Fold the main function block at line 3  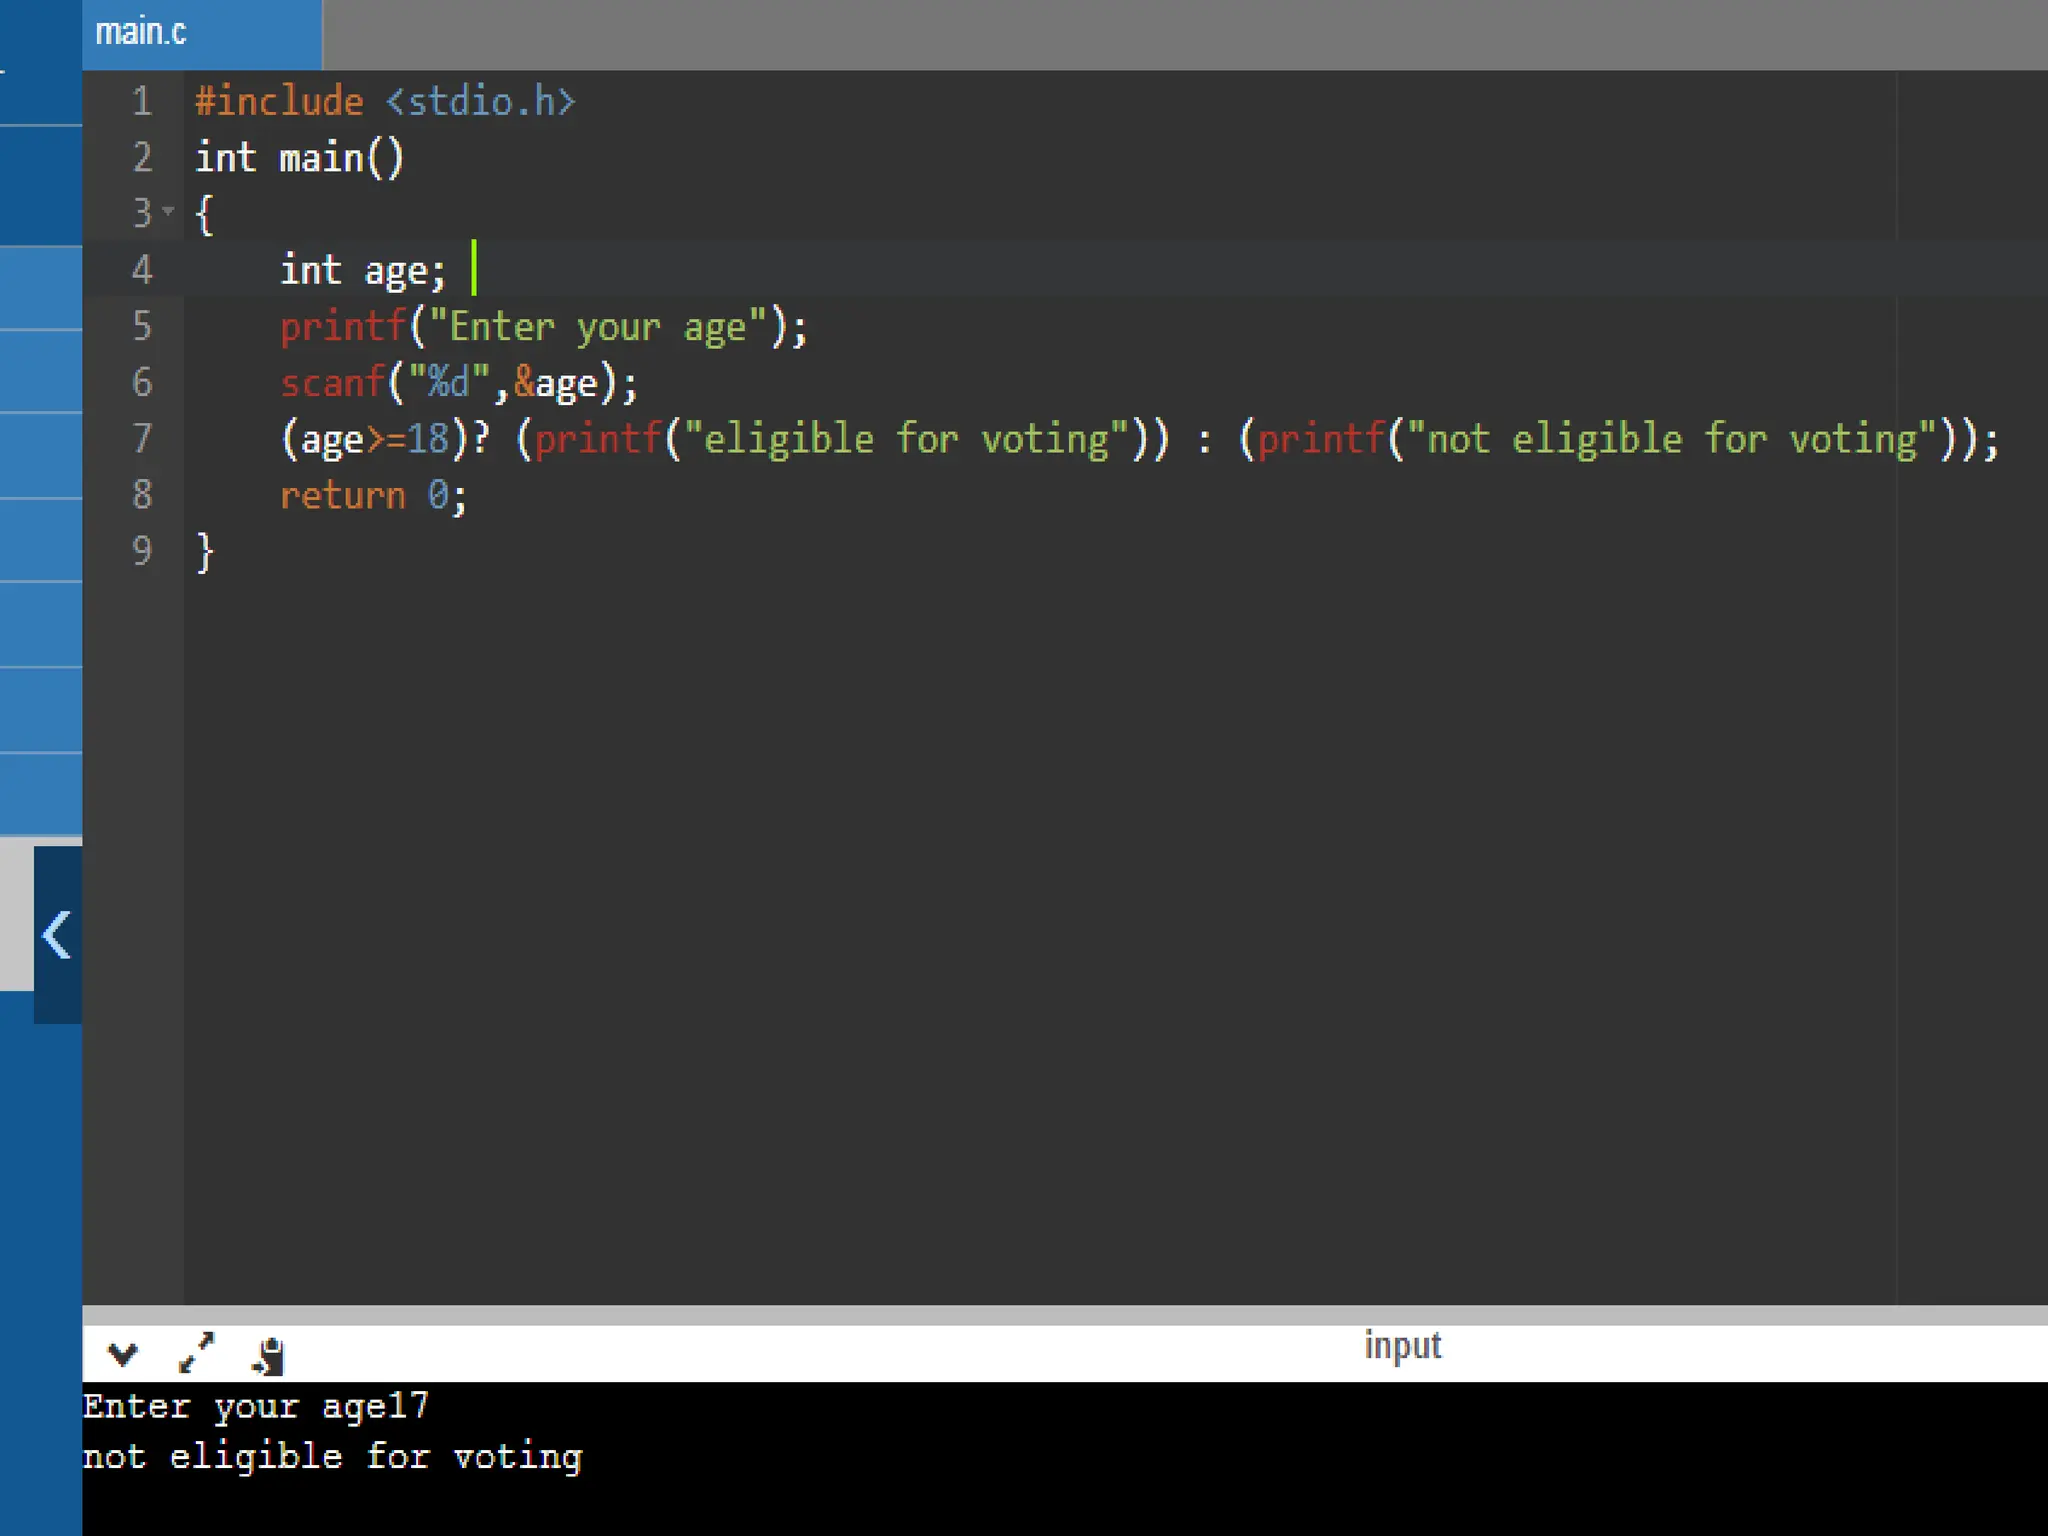coord(168,211)
